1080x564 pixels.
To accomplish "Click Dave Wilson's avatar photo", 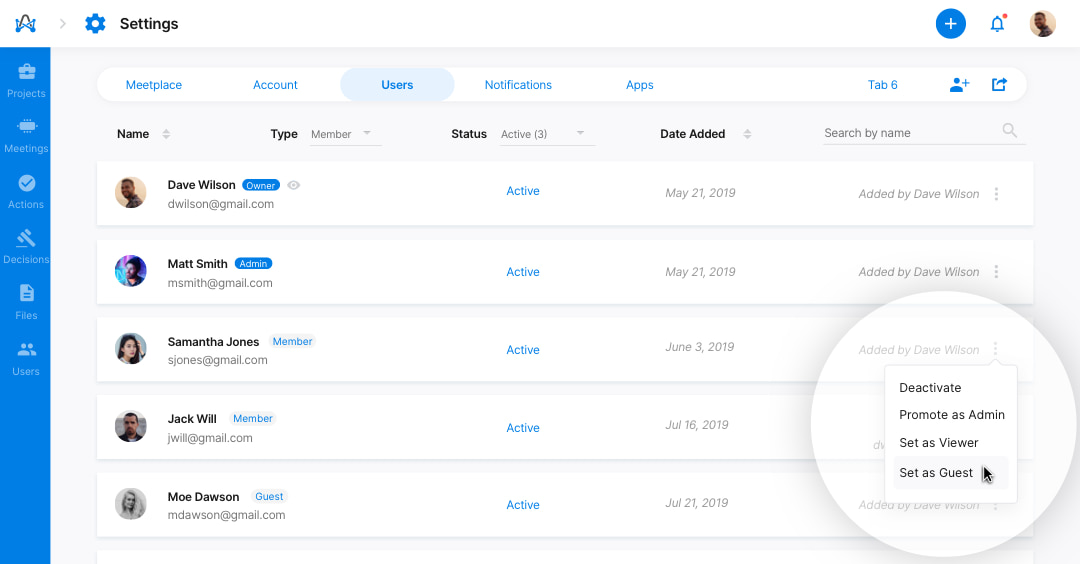I will 130,193.
